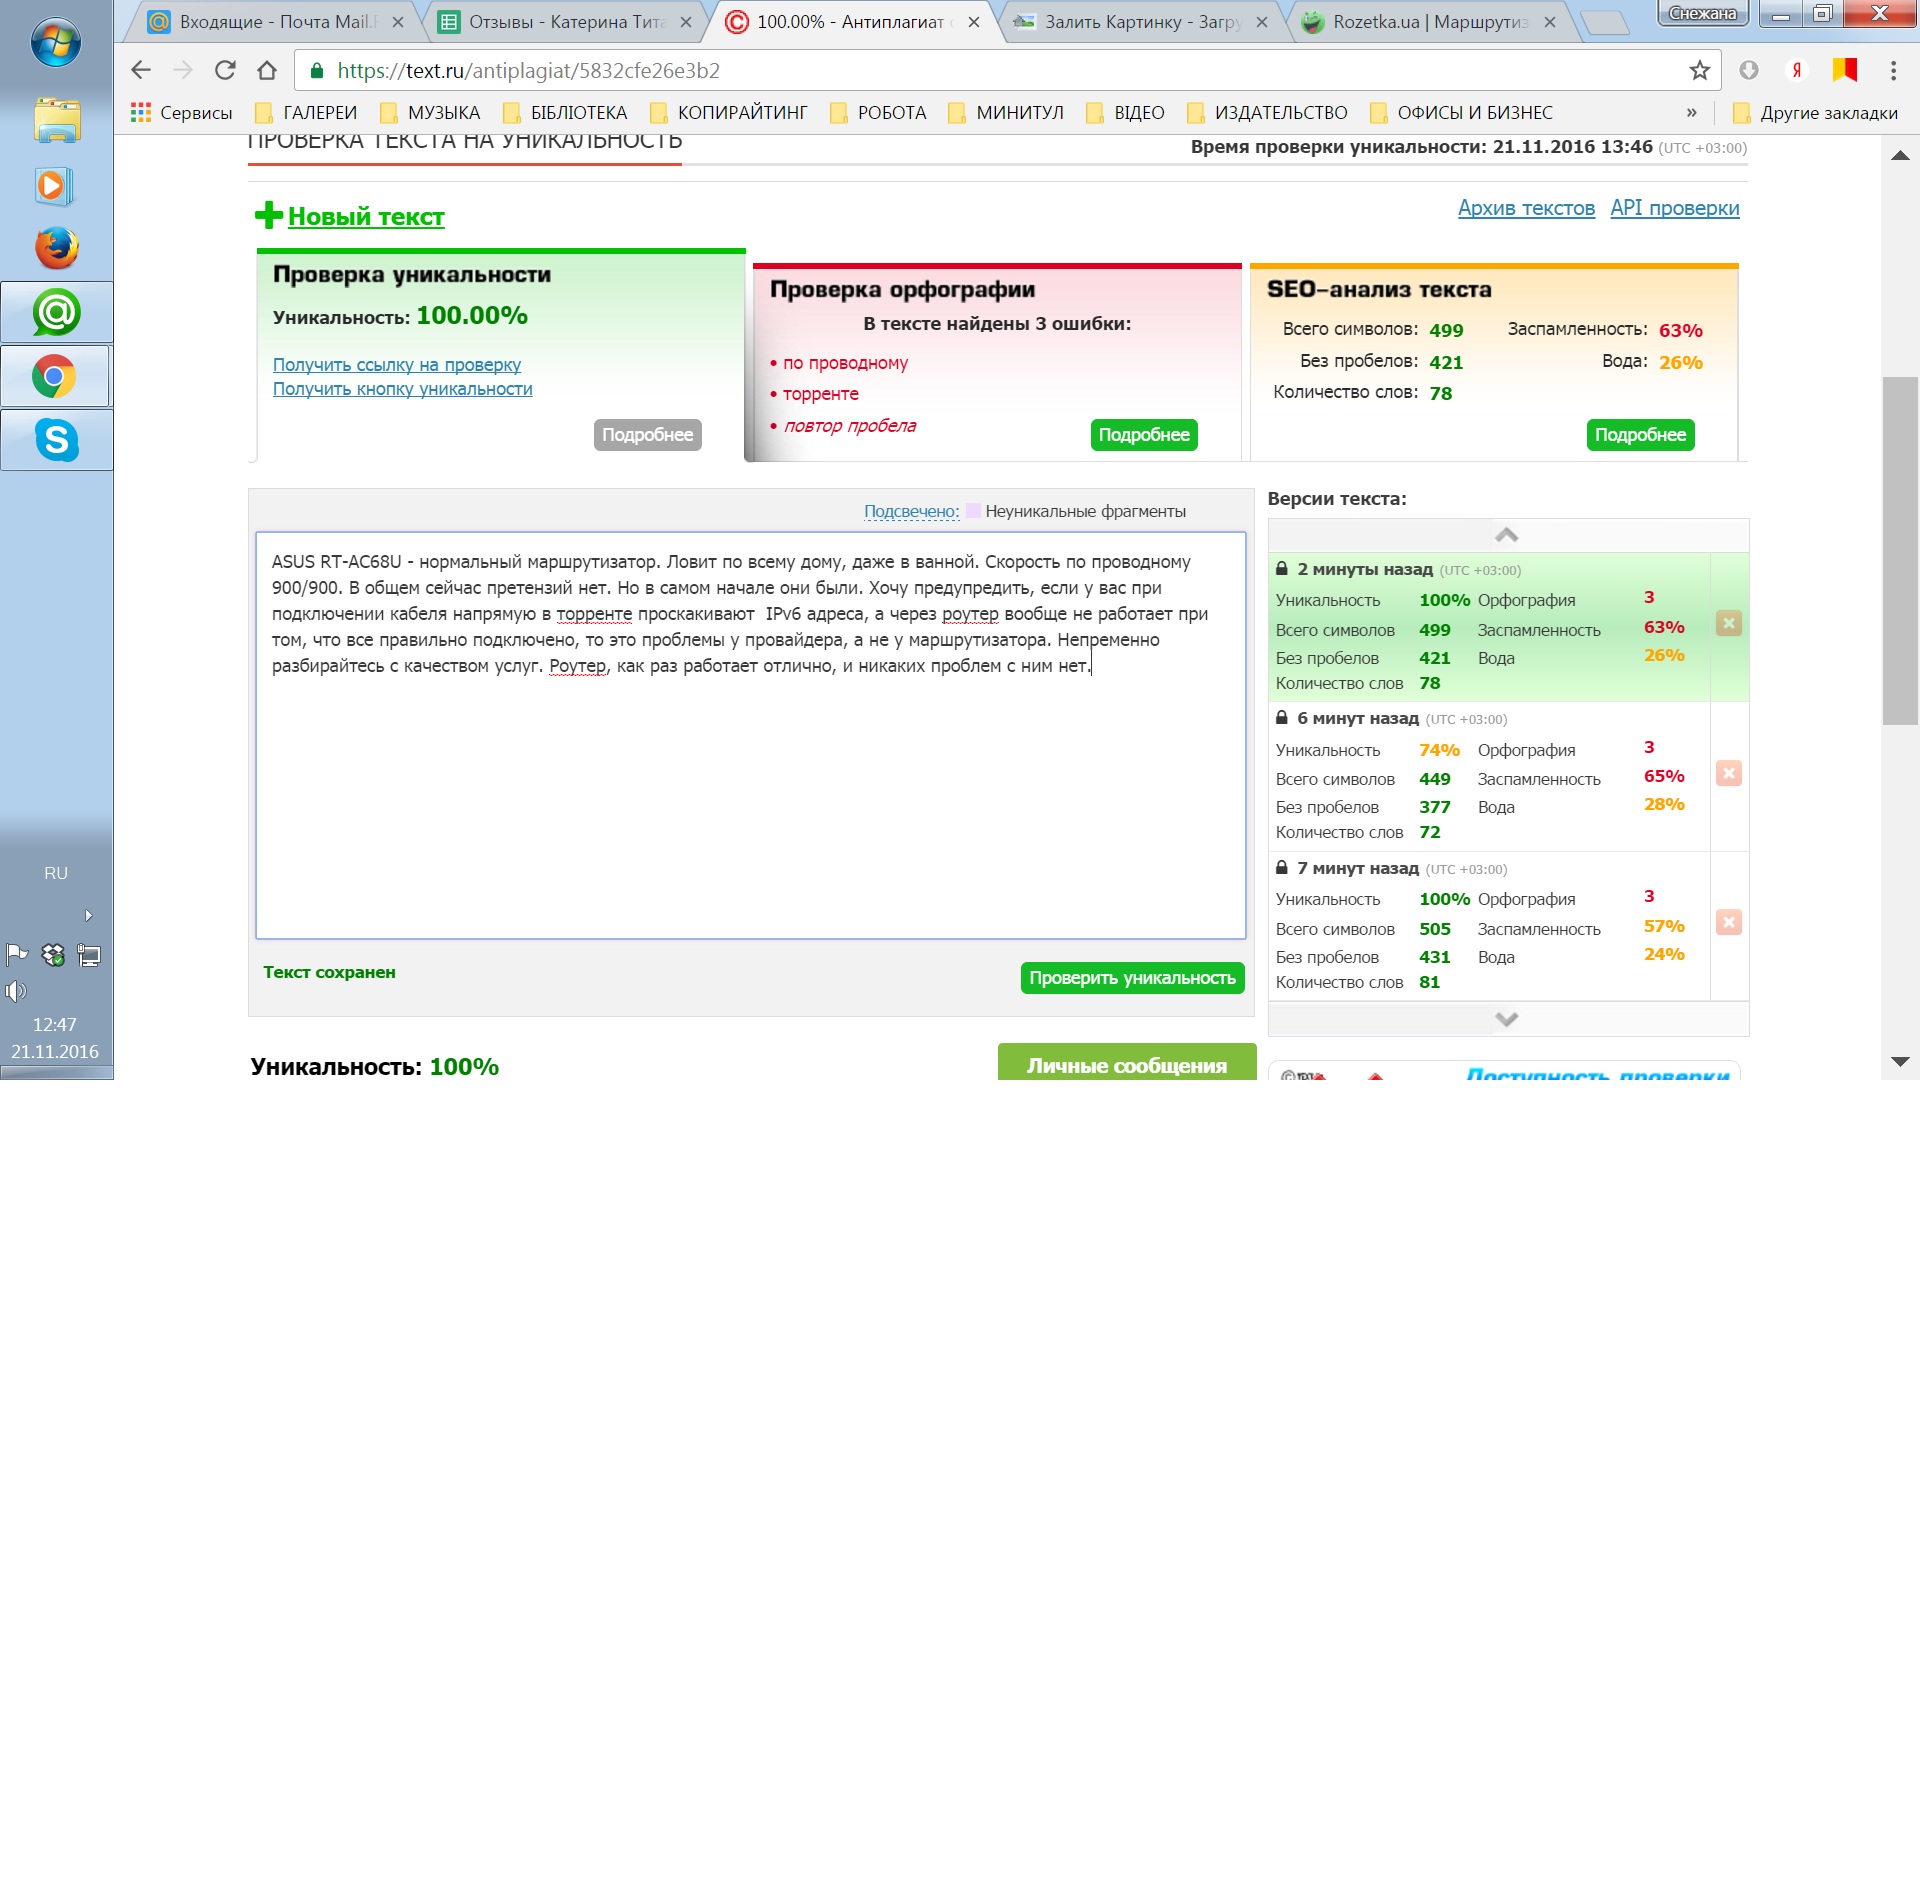Screen dimensions: 1920x1898
Task: Click the green plus Новый текст icon
Action: 268,215
